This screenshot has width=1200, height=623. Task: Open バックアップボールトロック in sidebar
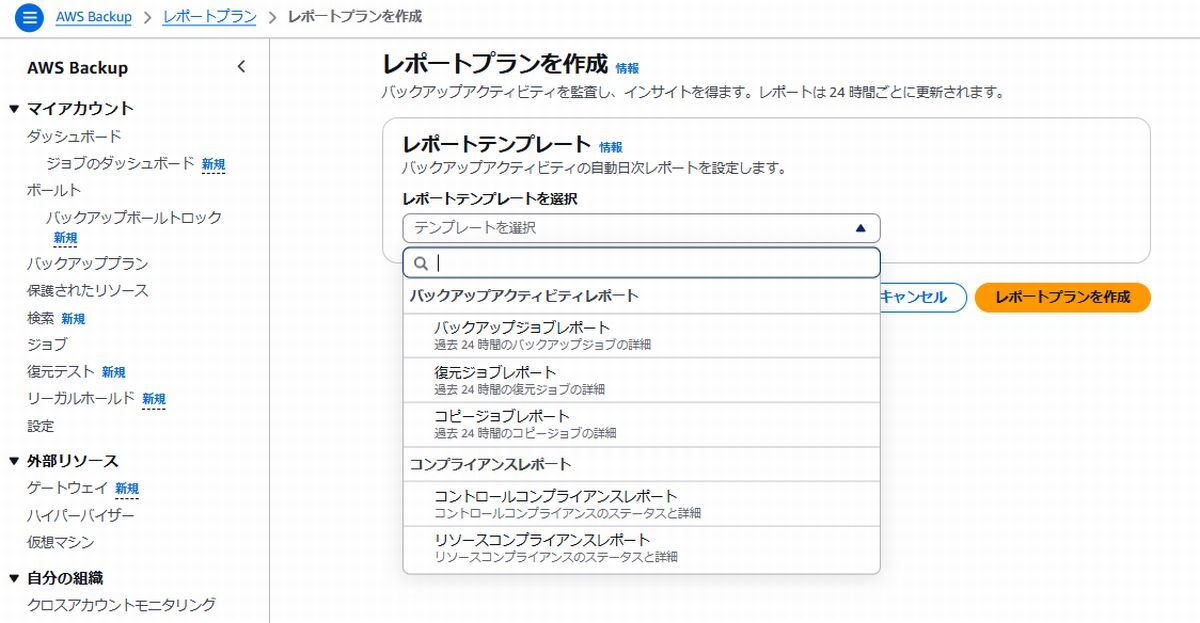tap(134, 217)
